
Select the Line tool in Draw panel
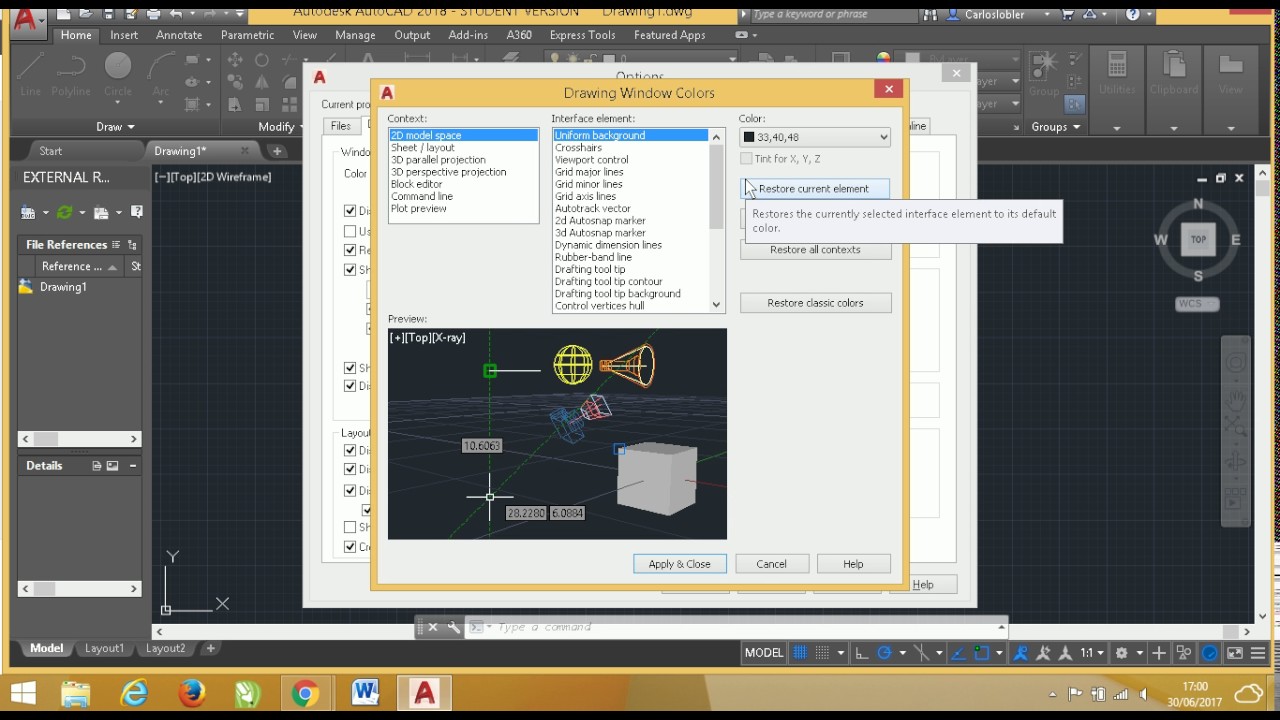[x=30, y=75]
